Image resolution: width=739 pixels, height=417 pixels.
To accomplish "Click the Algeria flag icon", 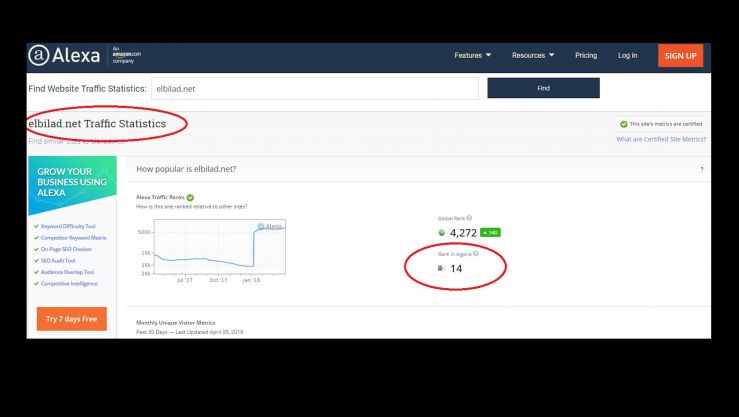I will point(442,268).
